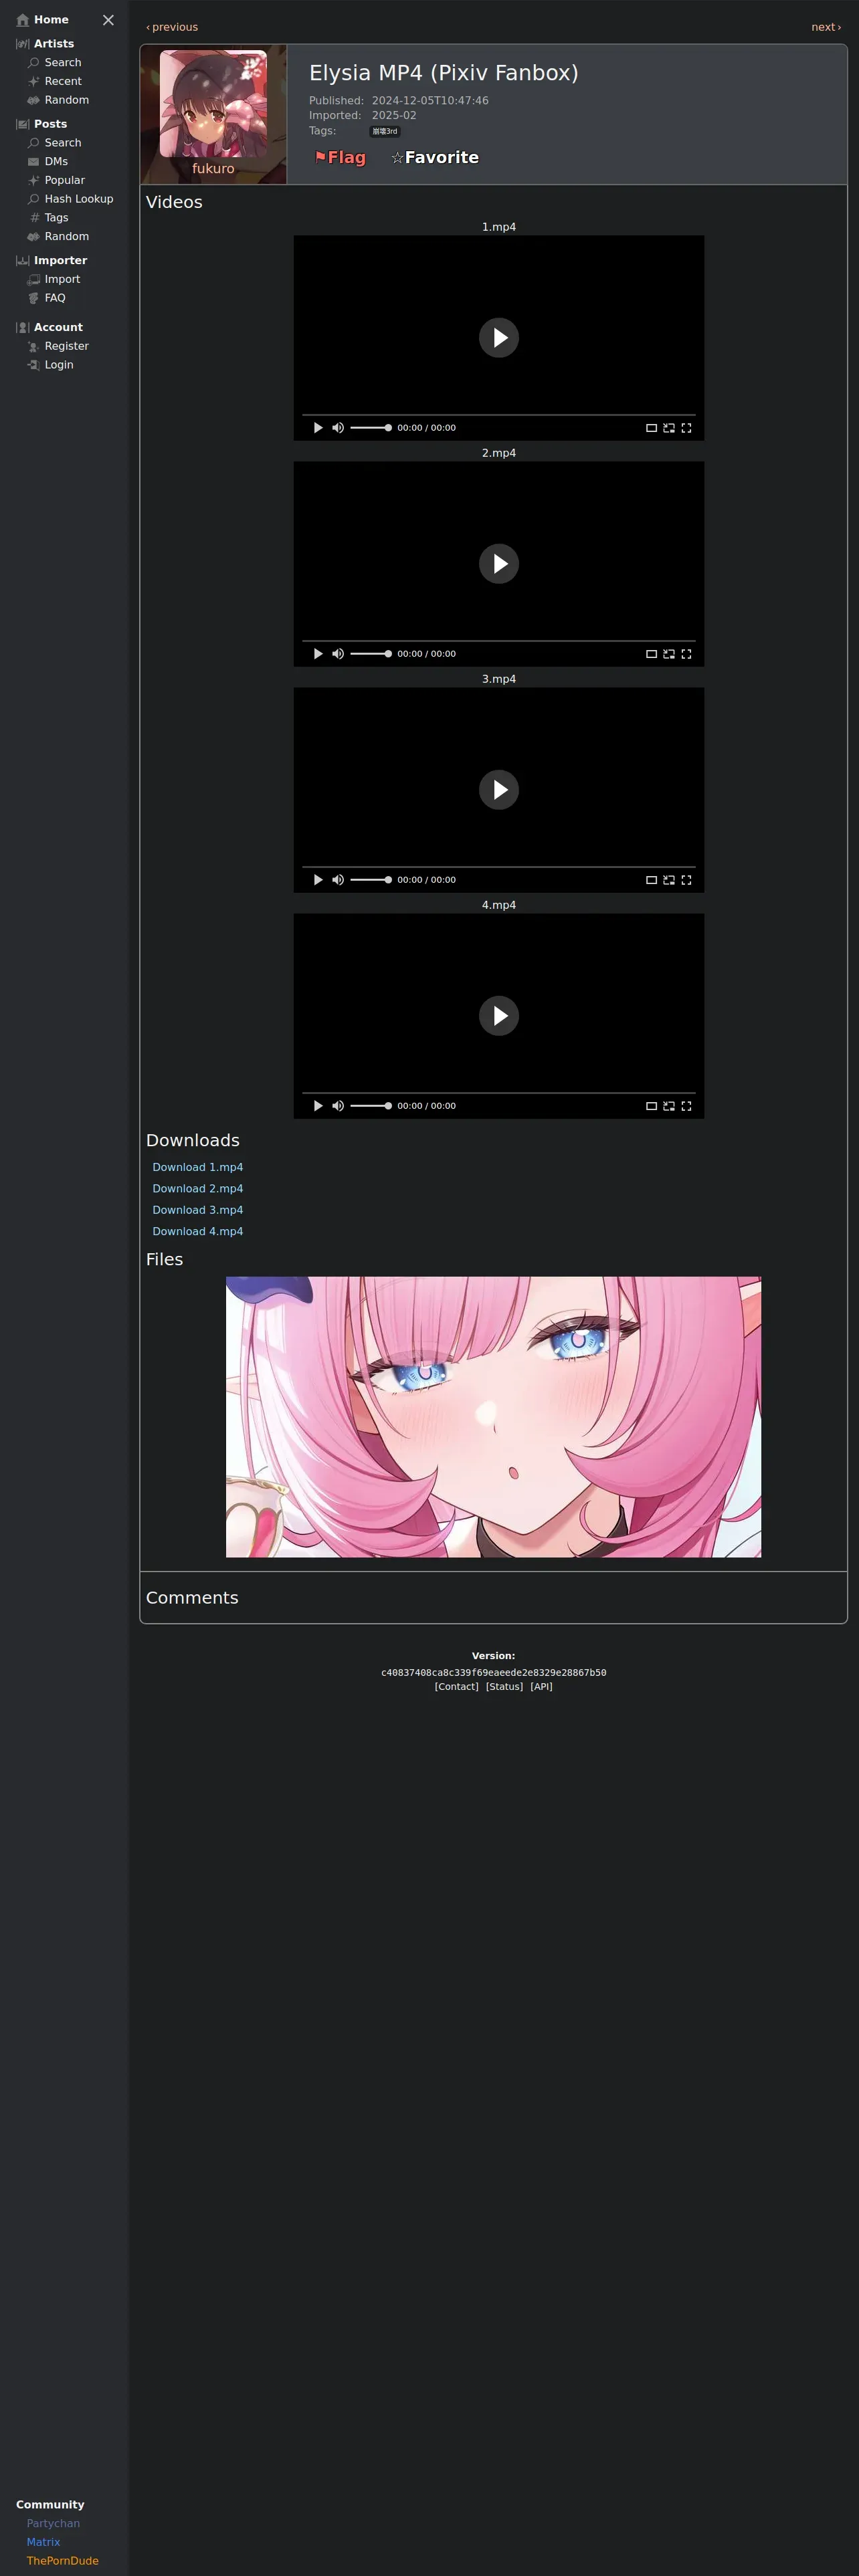The width and height of the screenshot is (859, 2576).
Task: Toggle theater mode on 2.mp4
Action: click(651, 654)
